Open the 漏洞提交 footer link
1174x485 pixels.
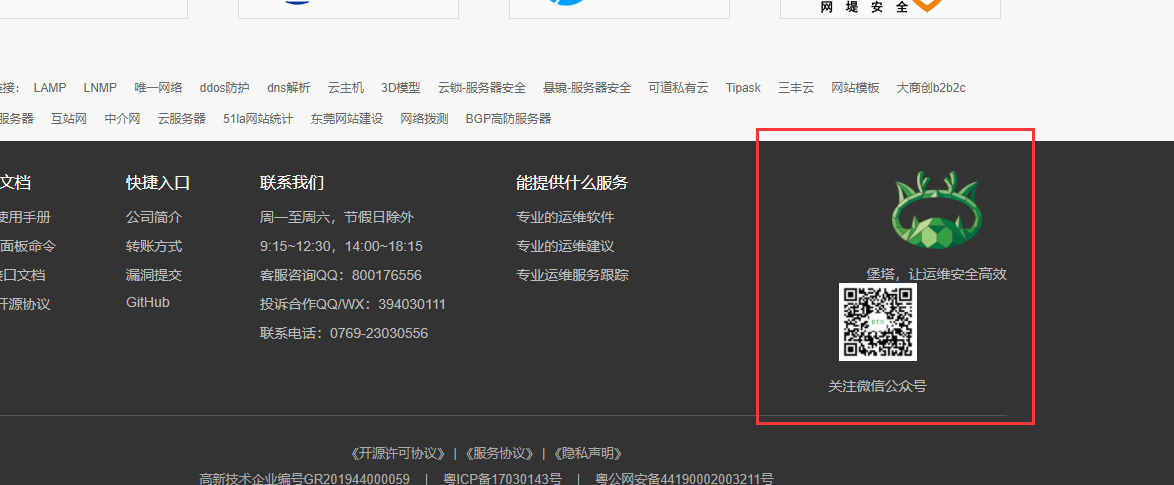pos(154,275)
